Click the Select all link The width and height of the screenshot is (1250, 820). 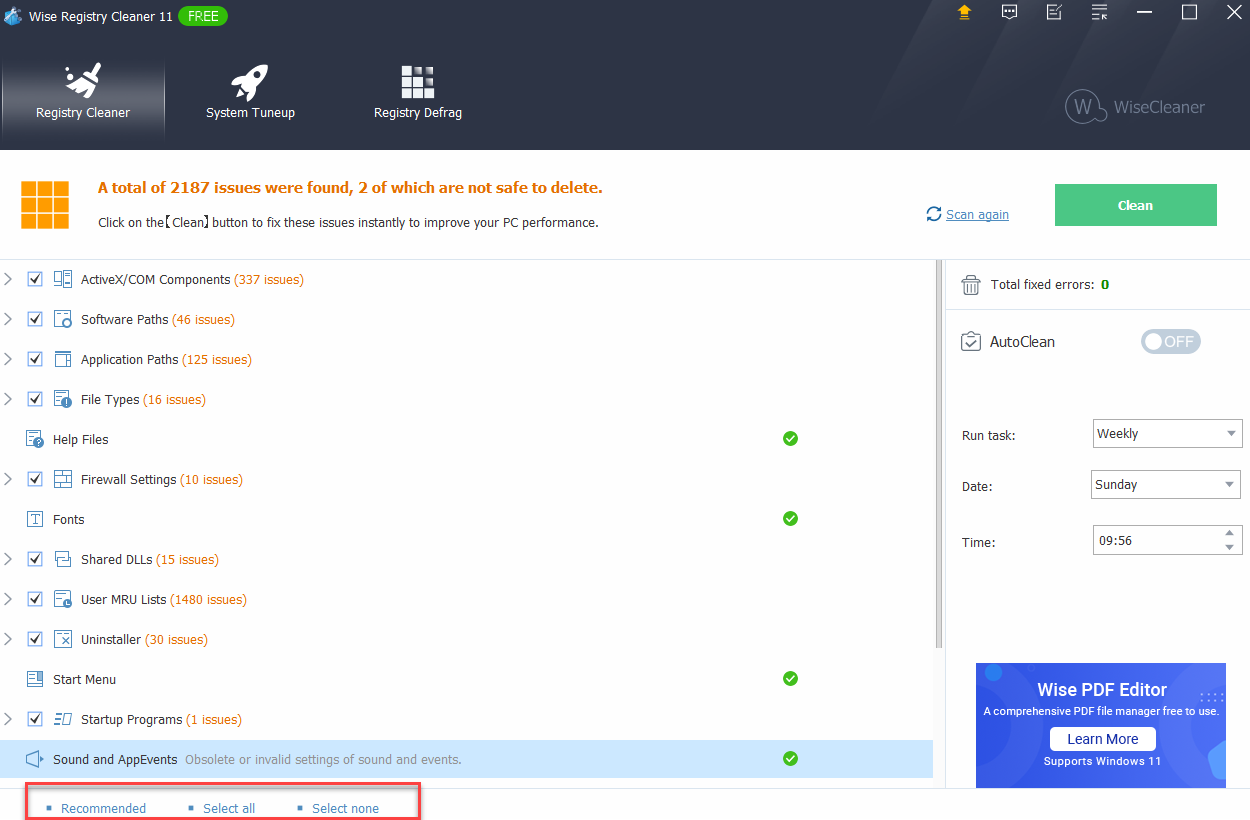coord(229,808)
